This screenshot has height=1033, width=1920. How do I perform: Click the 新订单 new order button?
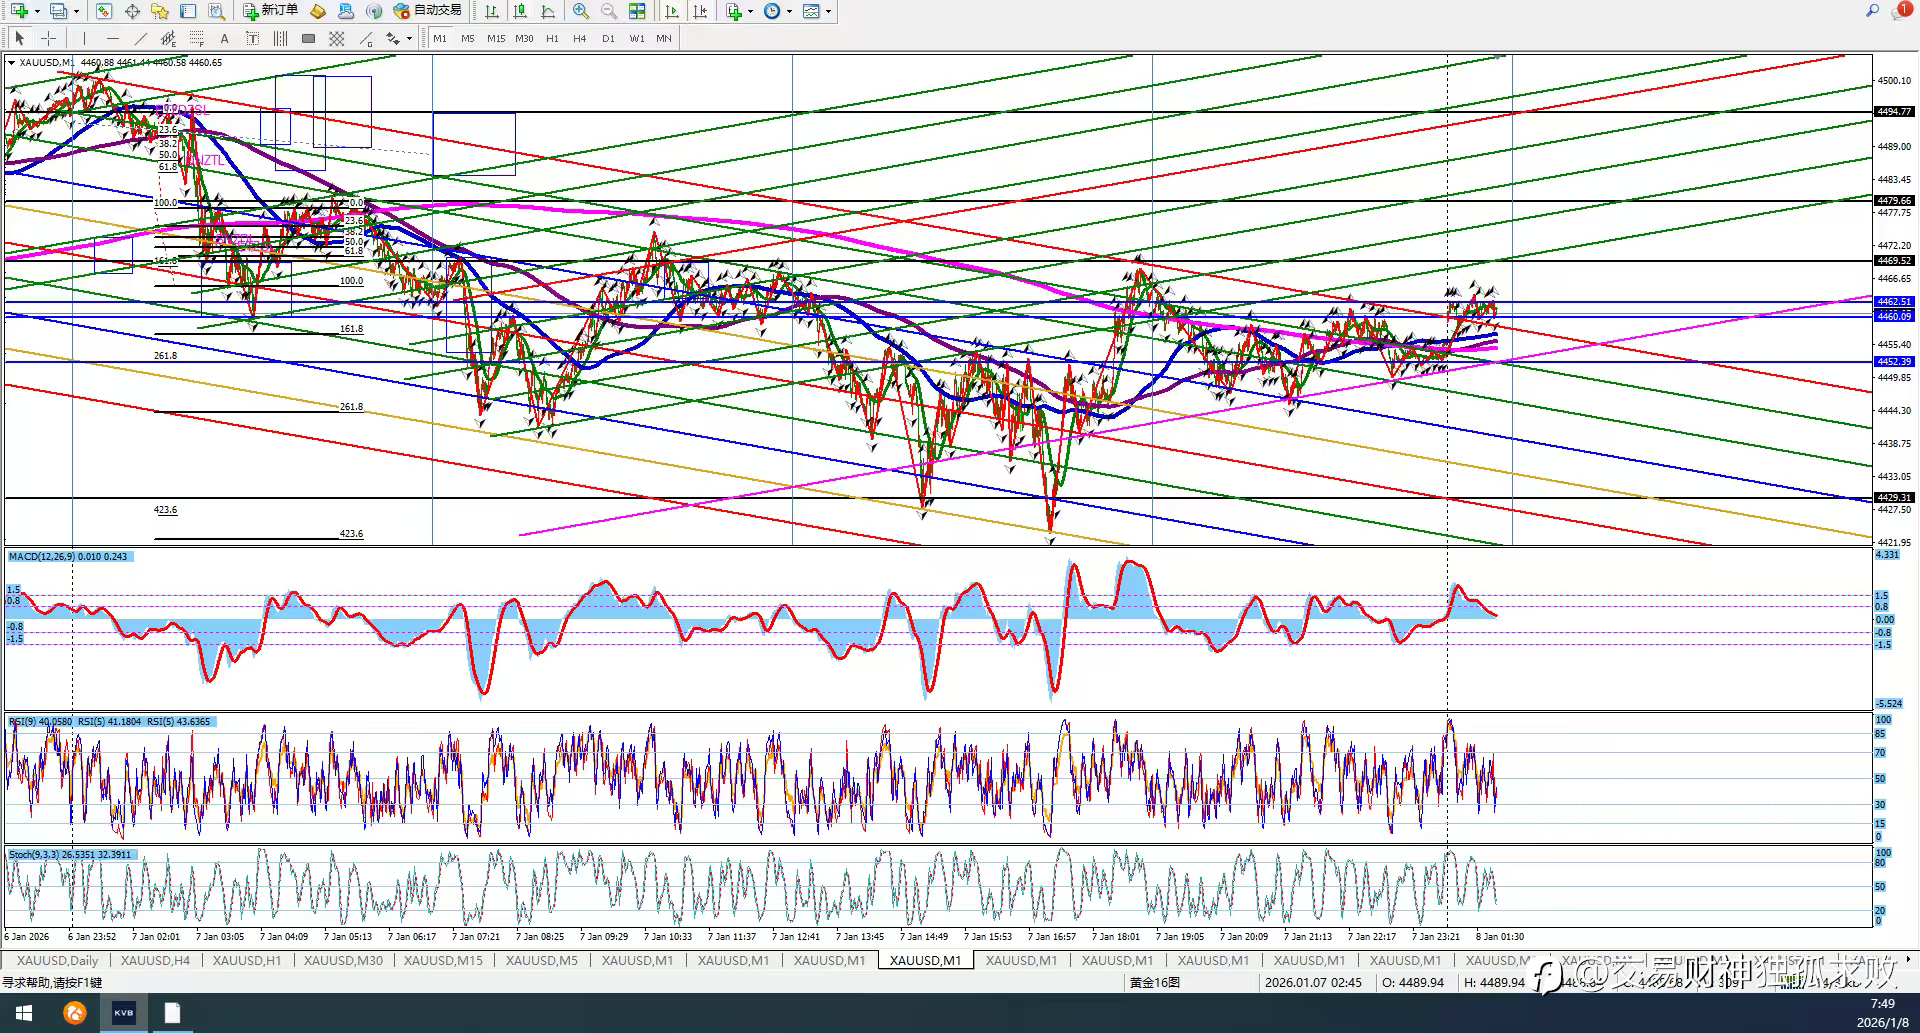(x=270, y=11)
